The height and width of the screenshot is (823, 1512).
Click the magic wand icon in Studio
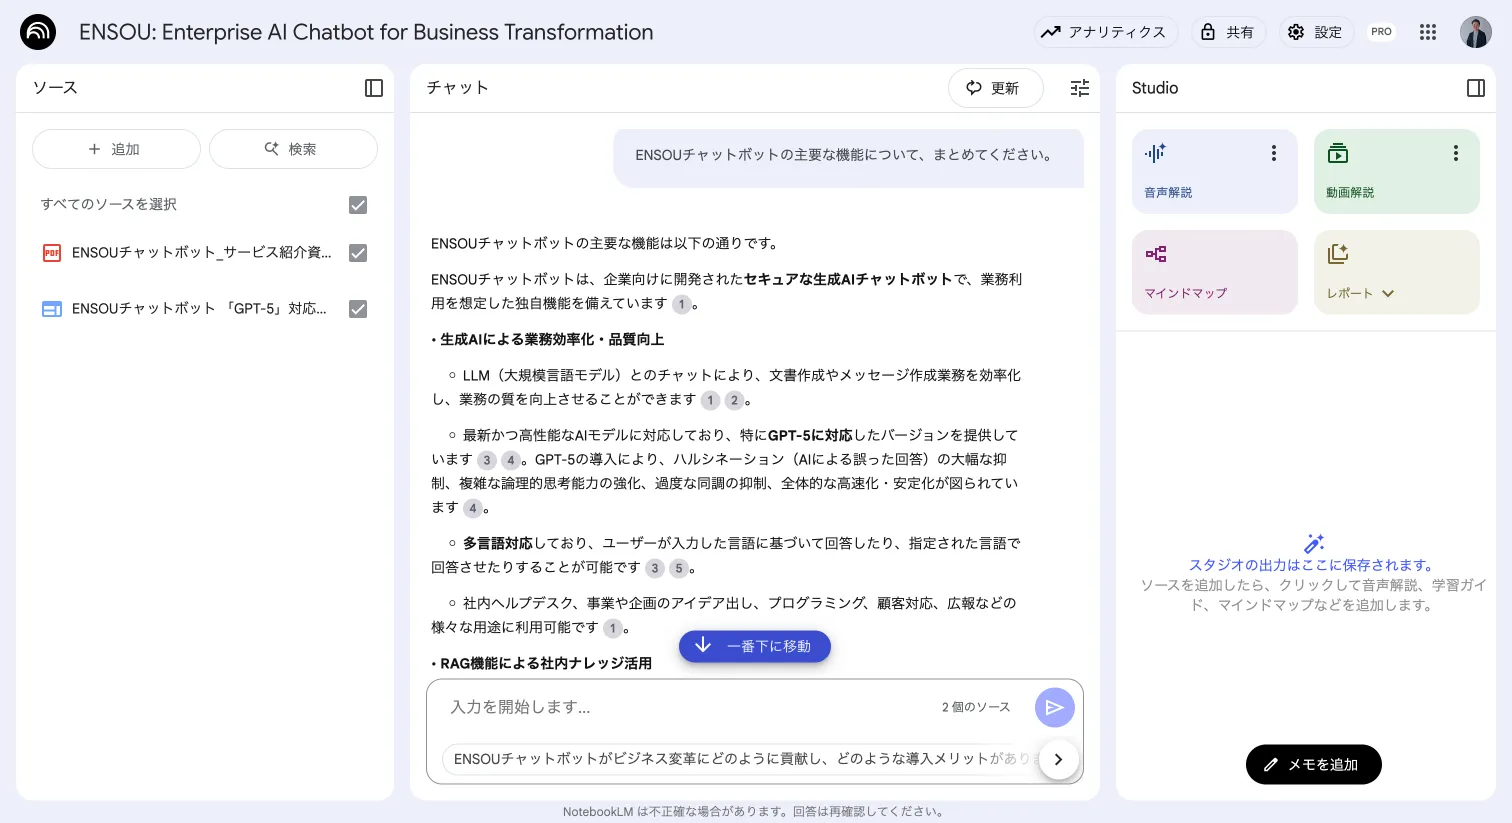click(x=1314, y=543)
